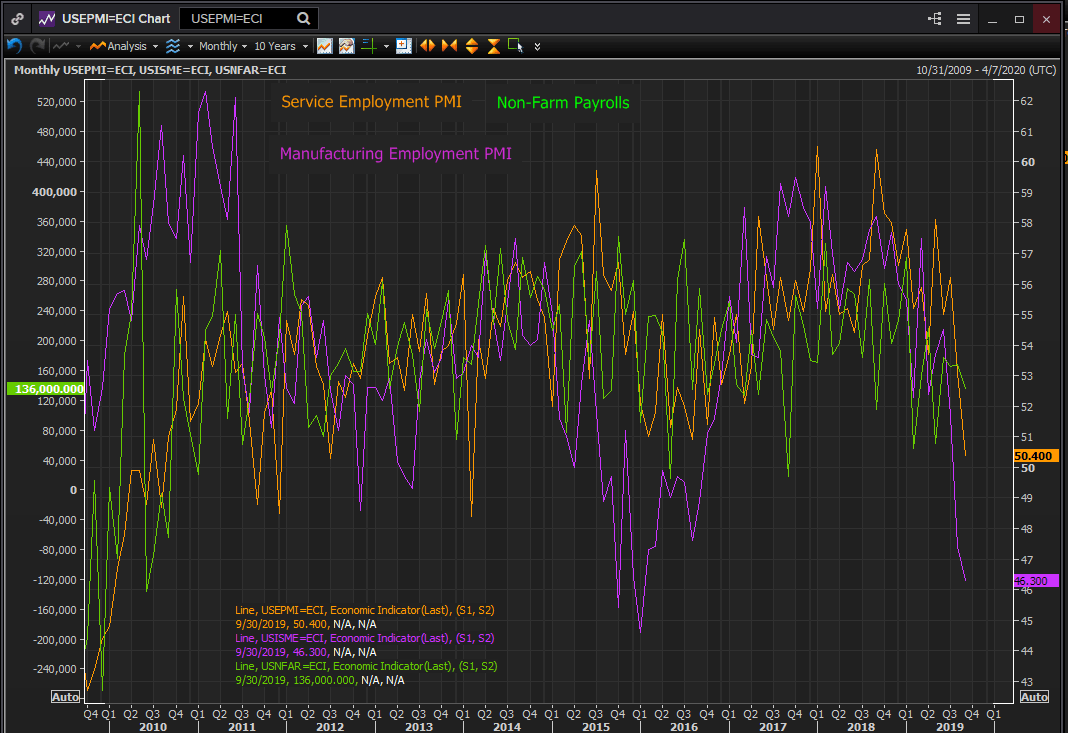Click the hierarchy tree icon in title bar
This screenshot has height=733, width=1068.
point(935,19)
